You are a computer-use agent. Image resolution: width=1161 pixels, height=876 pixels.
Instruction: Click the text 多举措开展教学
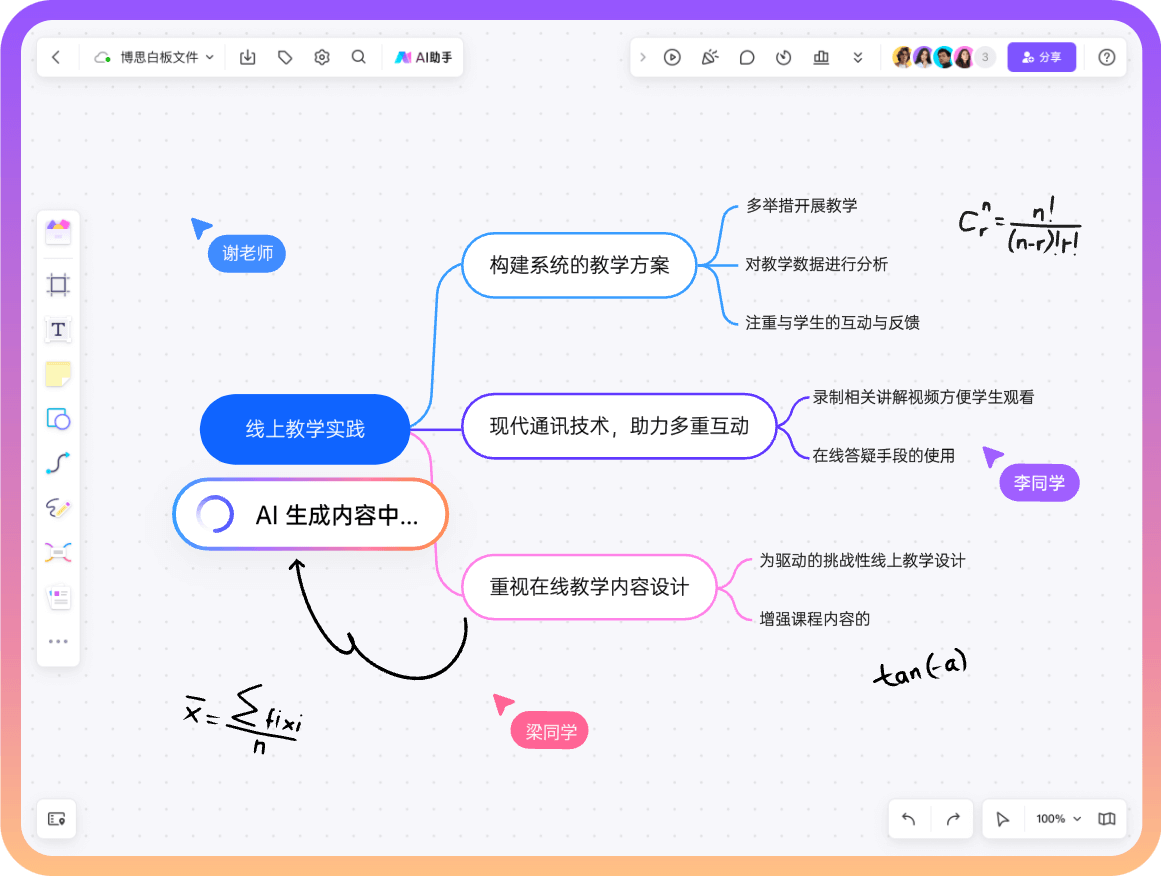pos(801,205)
